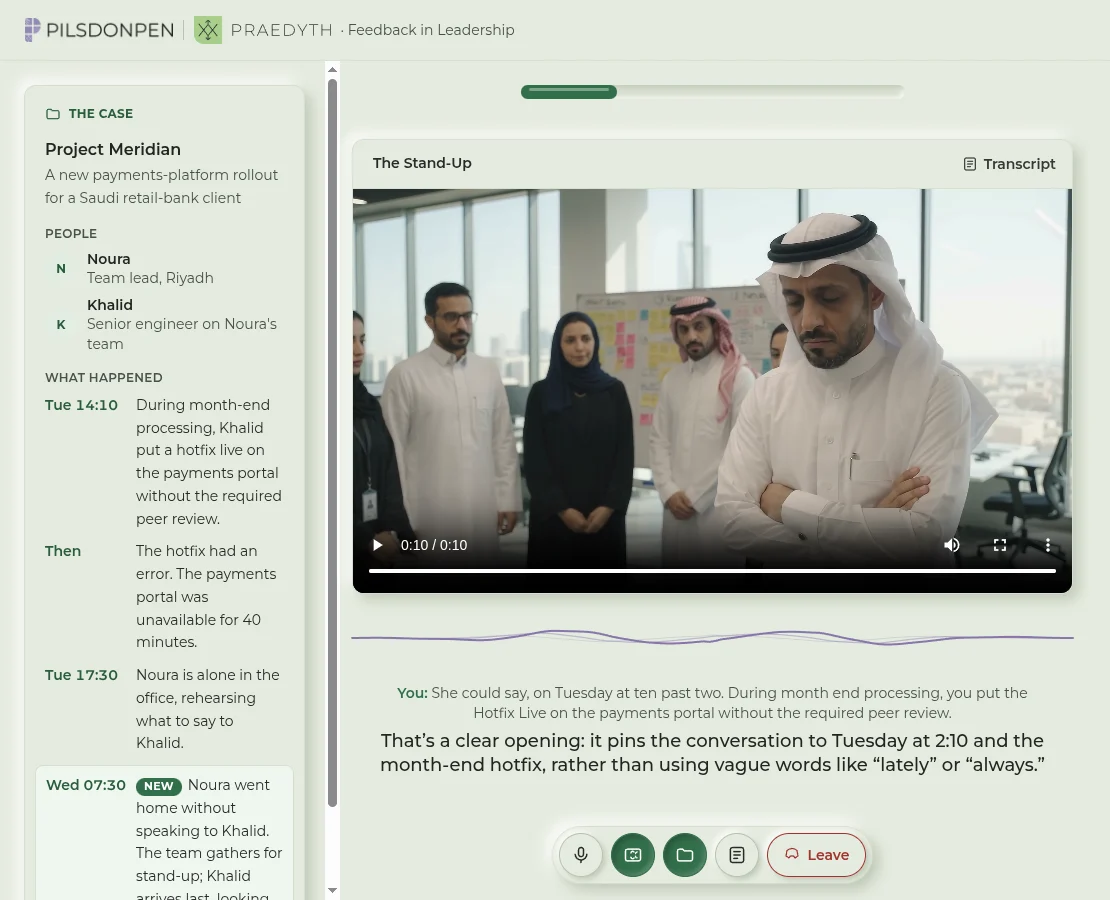Click the NEW badge on Wed 07:30 entry
The width and height of the screenshot is (1110, 900).
tap(159, 786)
